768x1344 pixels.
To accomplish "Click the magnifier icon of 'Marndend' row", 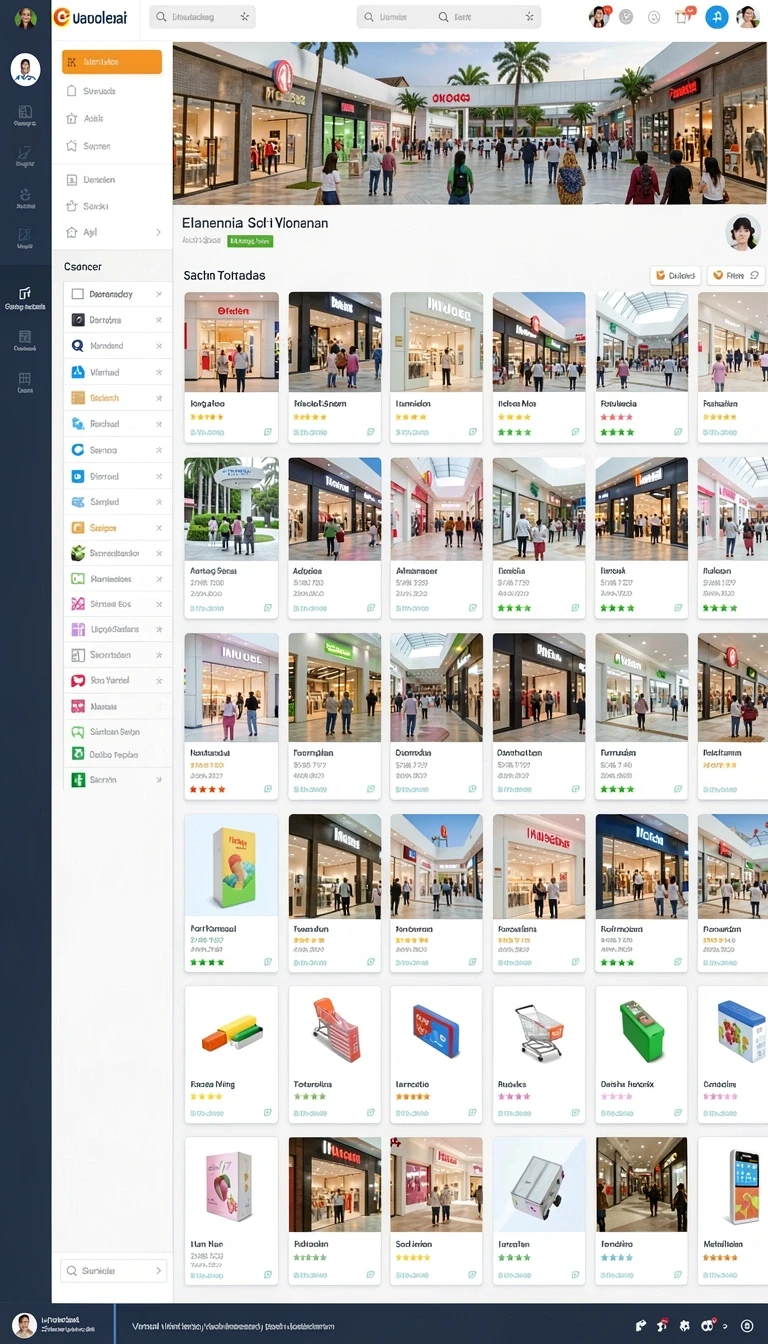I will 78,346.
